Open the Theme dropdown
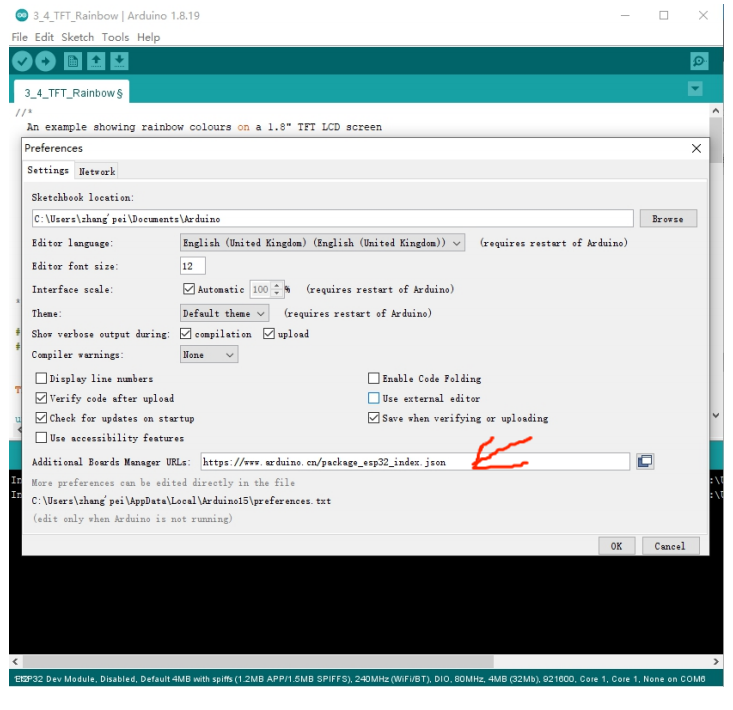The image size is (733, 710). 224,313
